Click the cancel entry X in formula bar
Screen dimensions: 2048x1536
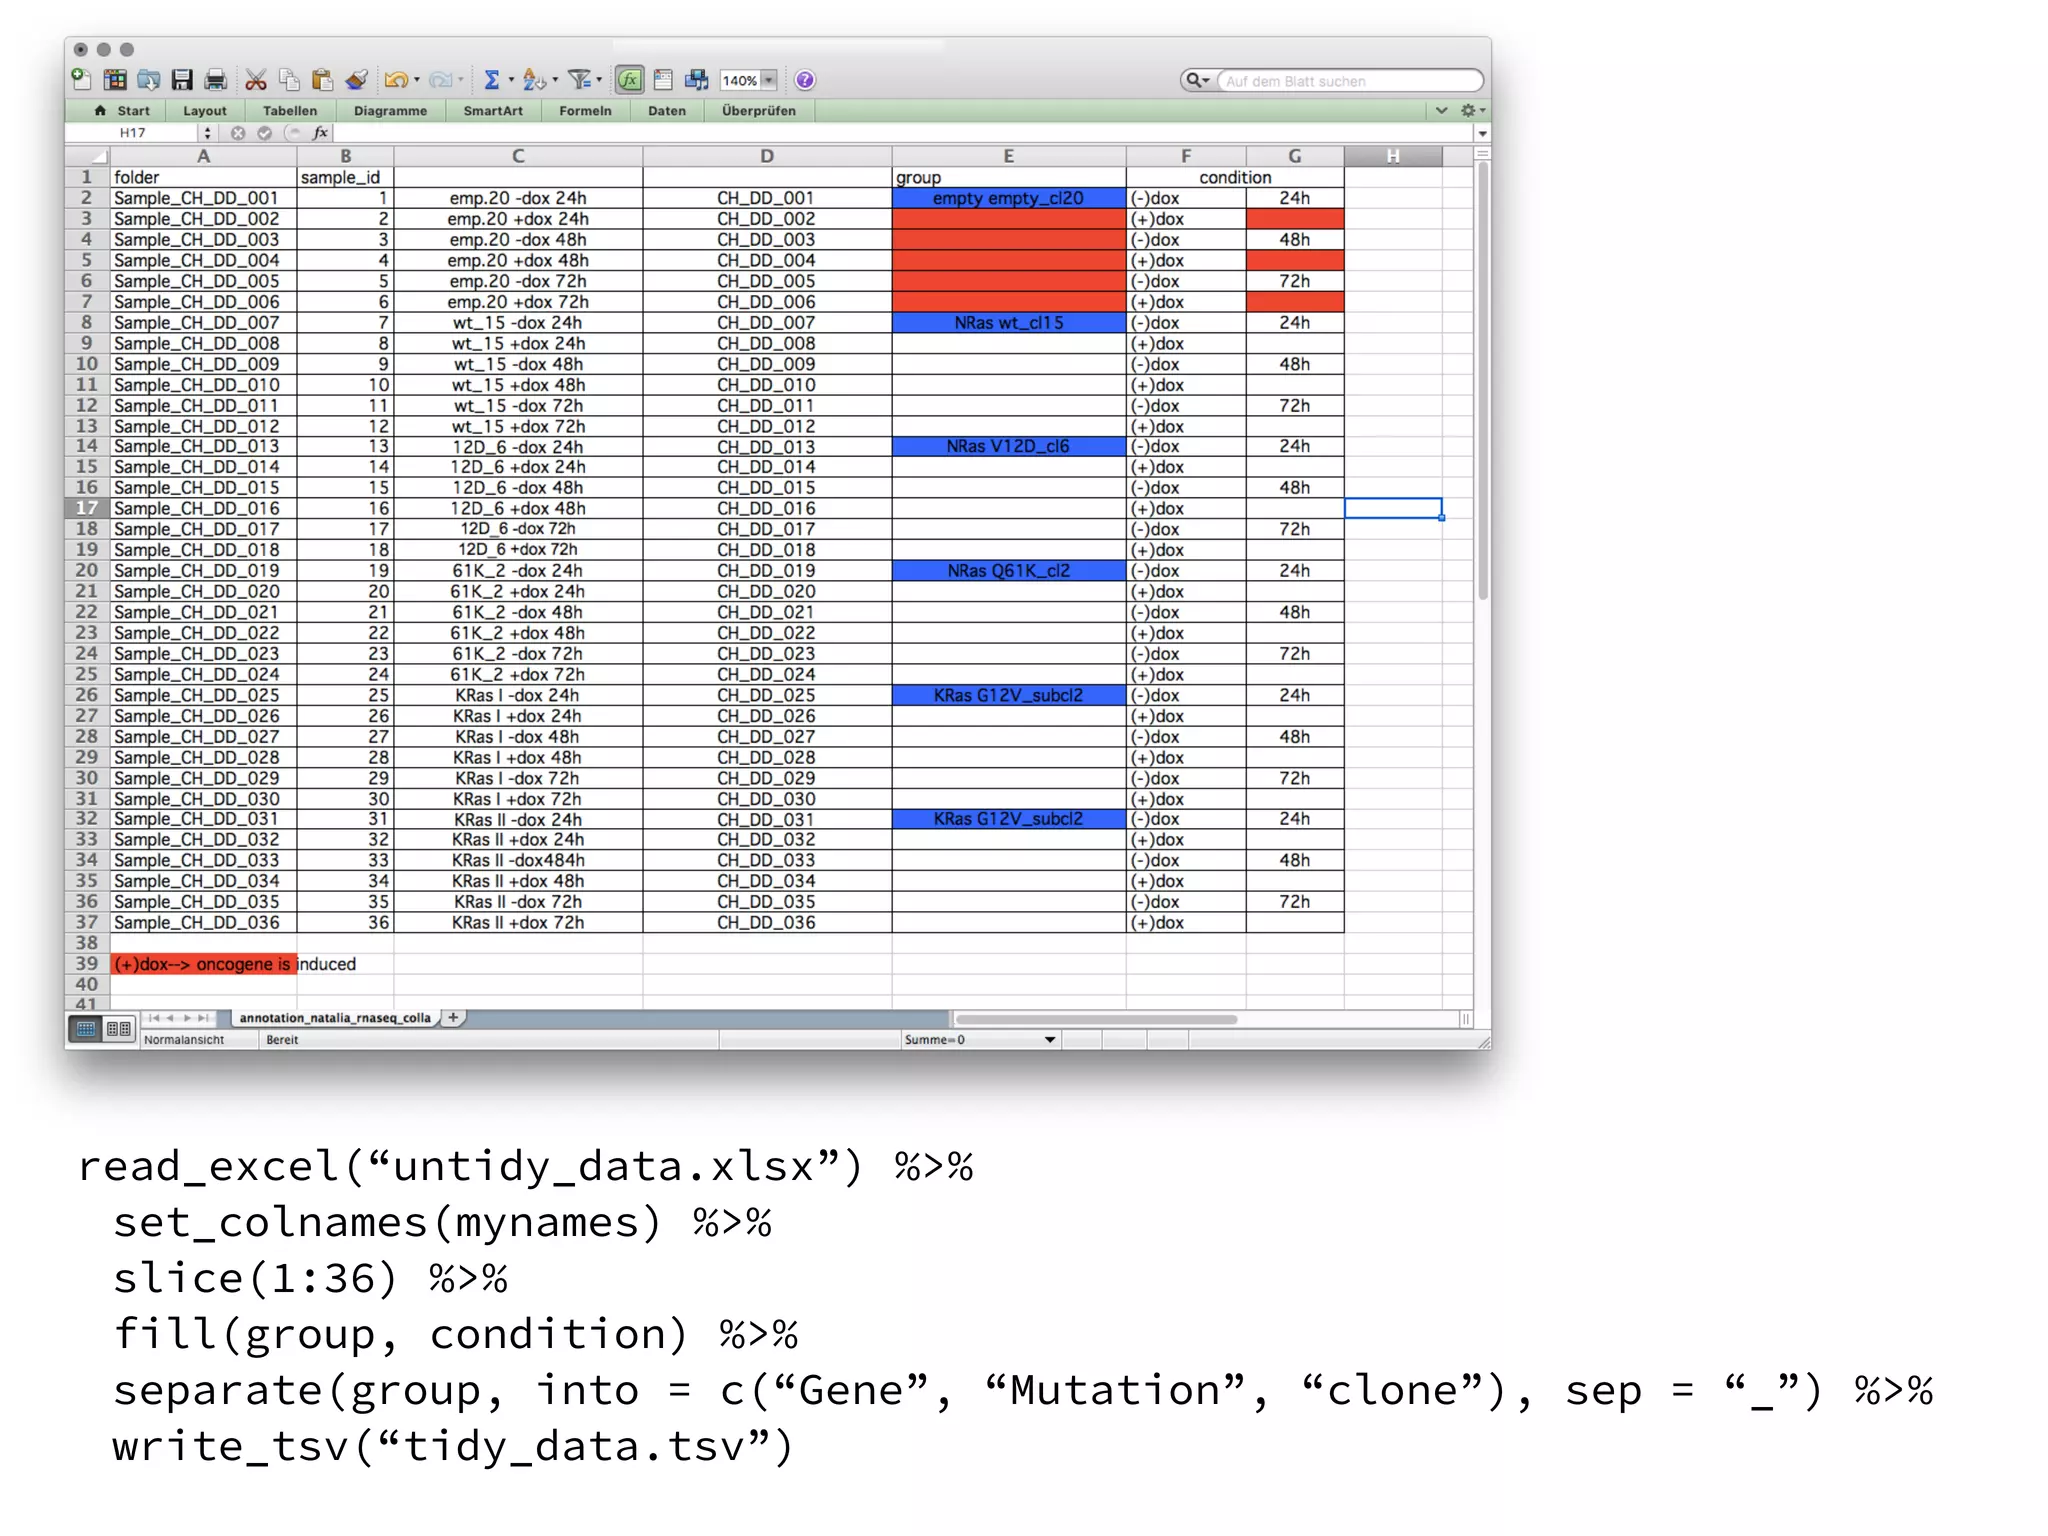pyautogui.click(x=238, y=133)
